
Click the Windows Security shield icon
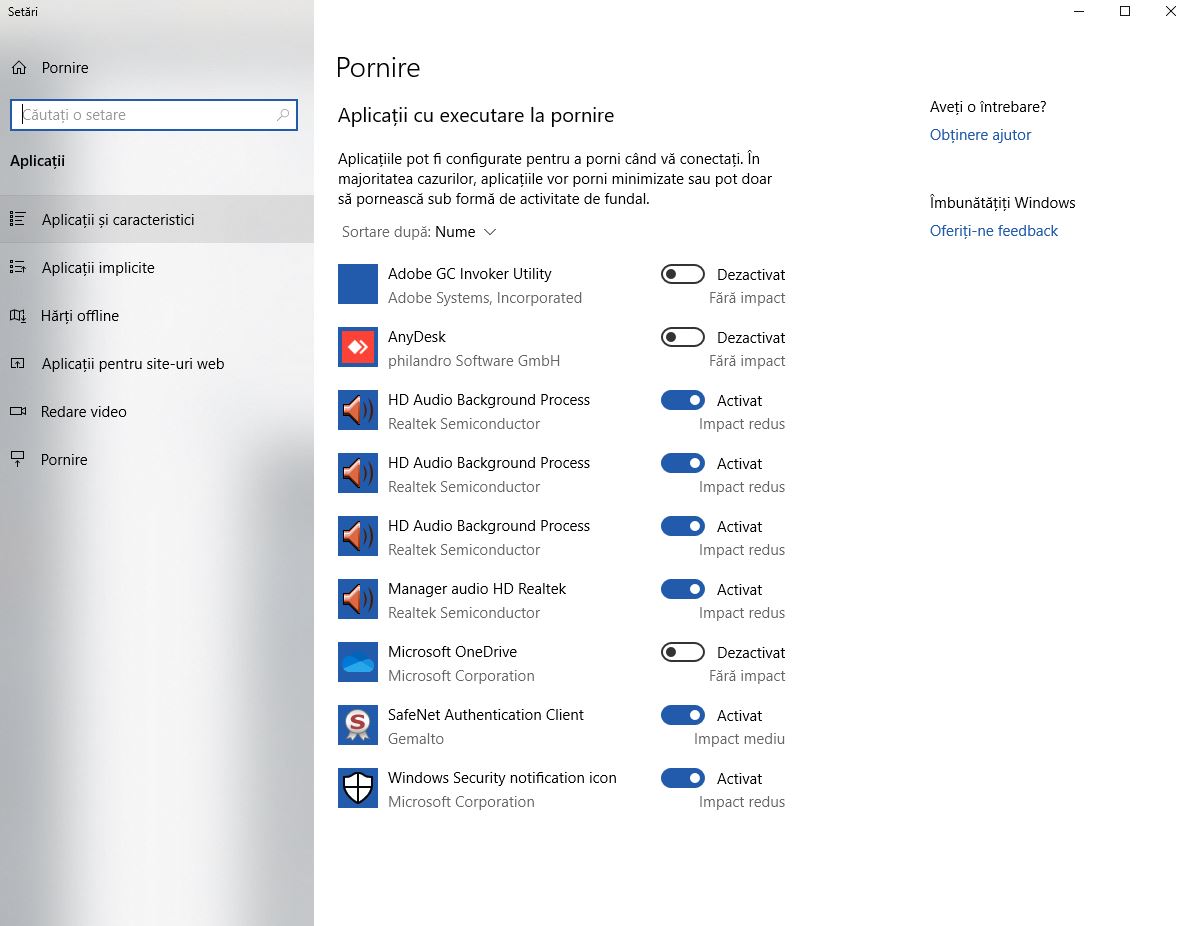(x=357, y=788)
